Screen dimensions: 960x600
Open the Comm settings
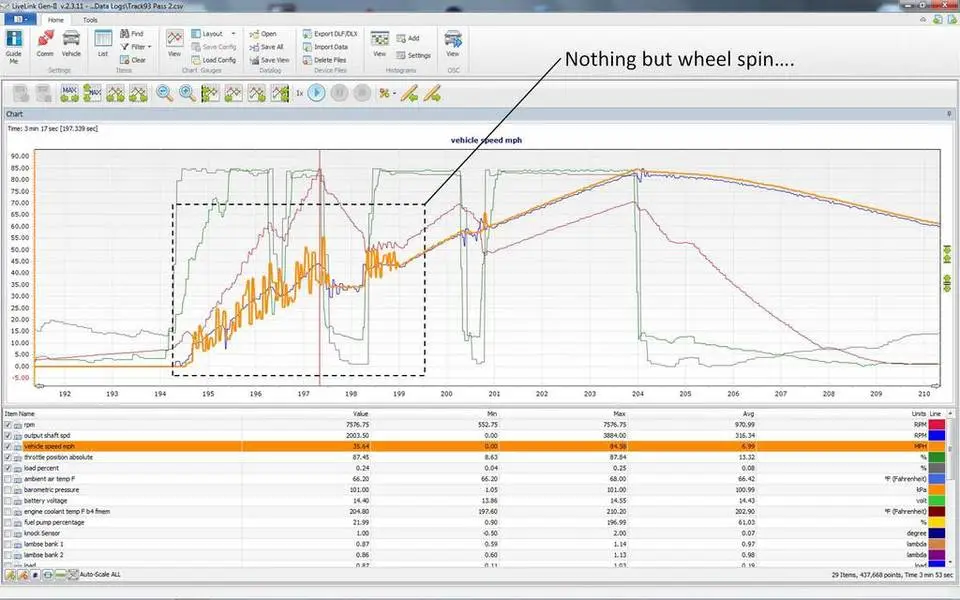(45, 44)
